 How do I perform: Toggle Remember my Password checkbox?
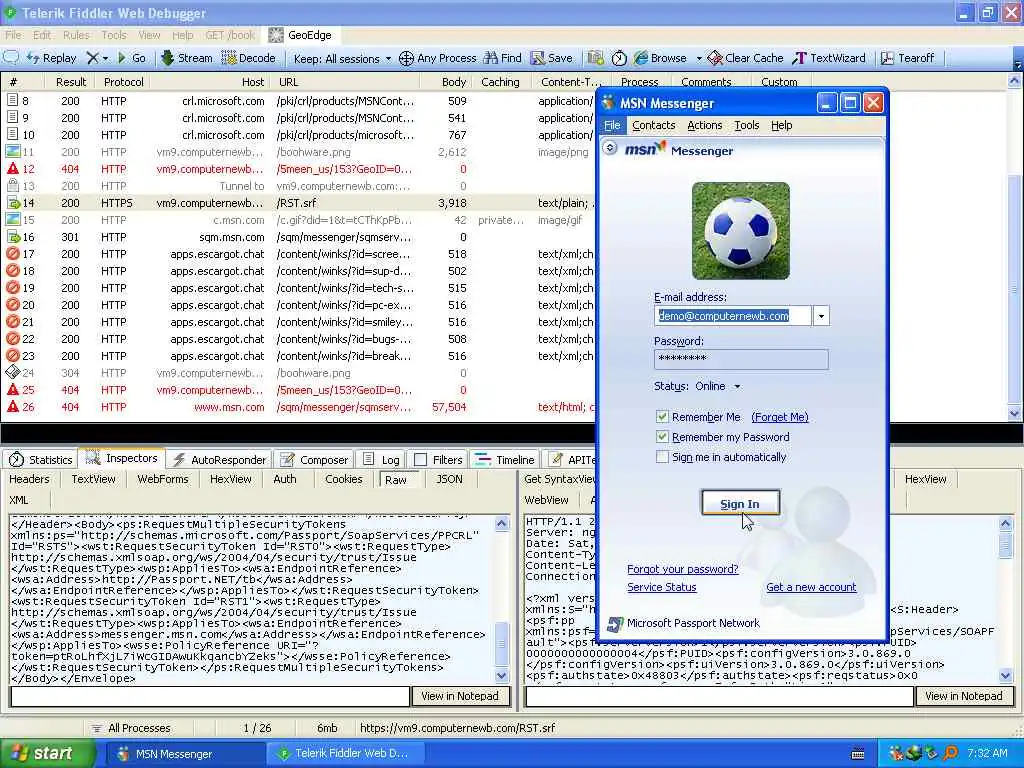click(x=662, y=437)
